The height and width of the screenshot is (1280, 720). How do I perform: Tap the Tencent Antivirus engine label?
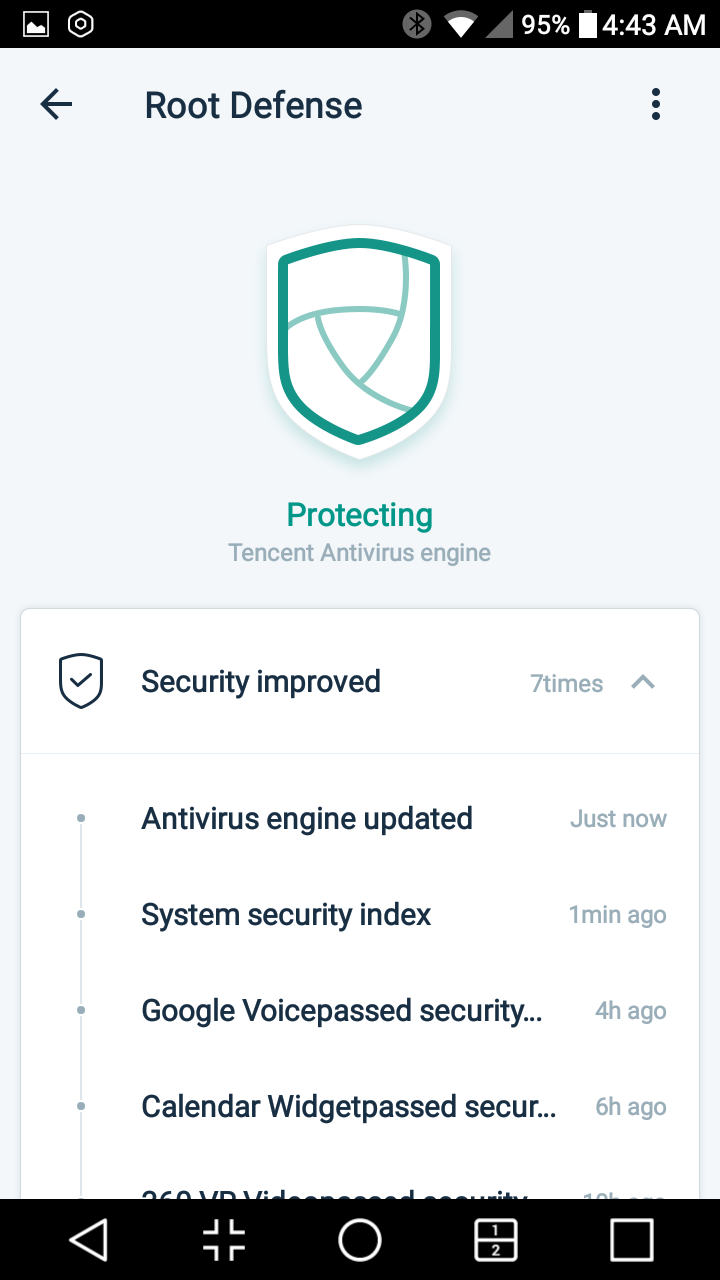[x=360, y=553]
